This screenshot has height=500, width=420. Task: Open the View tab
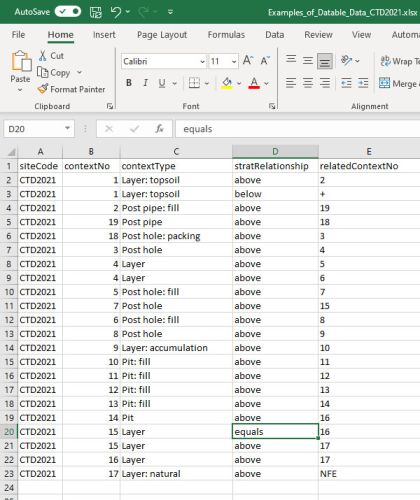tap(361, 35)
